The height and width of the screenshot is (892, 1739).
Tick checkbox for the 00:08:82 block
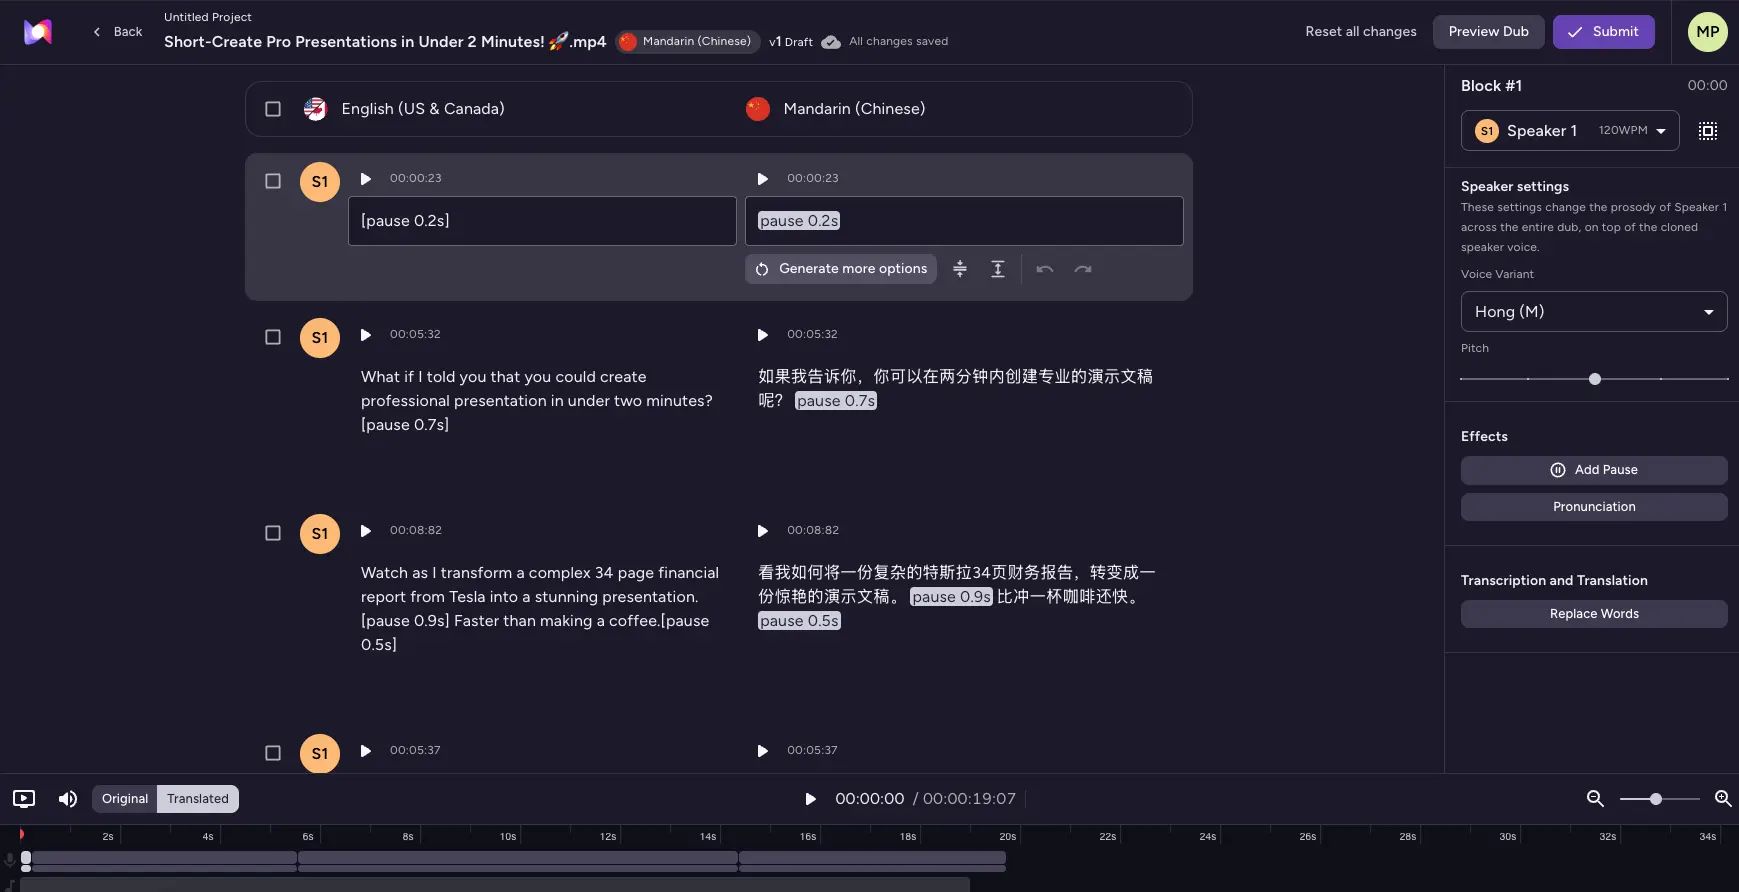(x=273, y=533)
